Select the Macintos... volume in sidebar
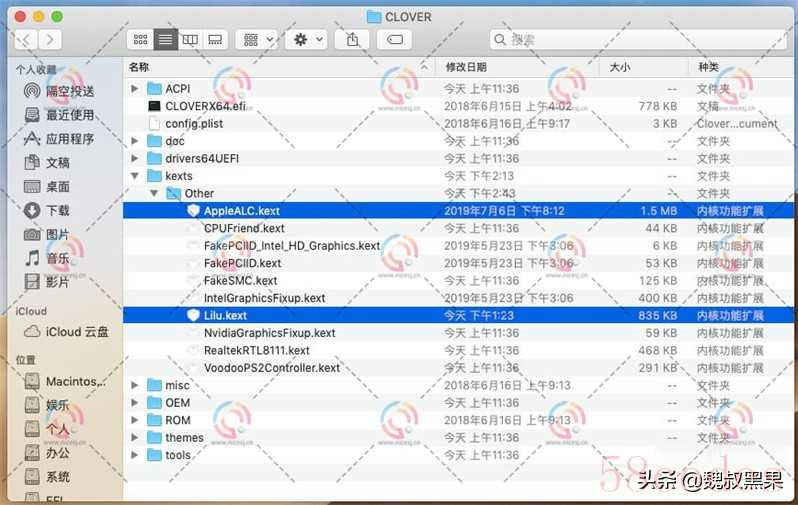798x505 pixels. tap(65, 381)
